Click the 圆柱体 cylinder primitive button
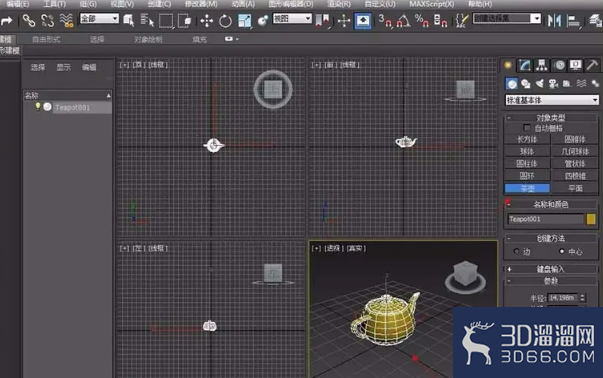Image resolution: width=603 pixels, height=378 pixels. (x=527, y=164)
